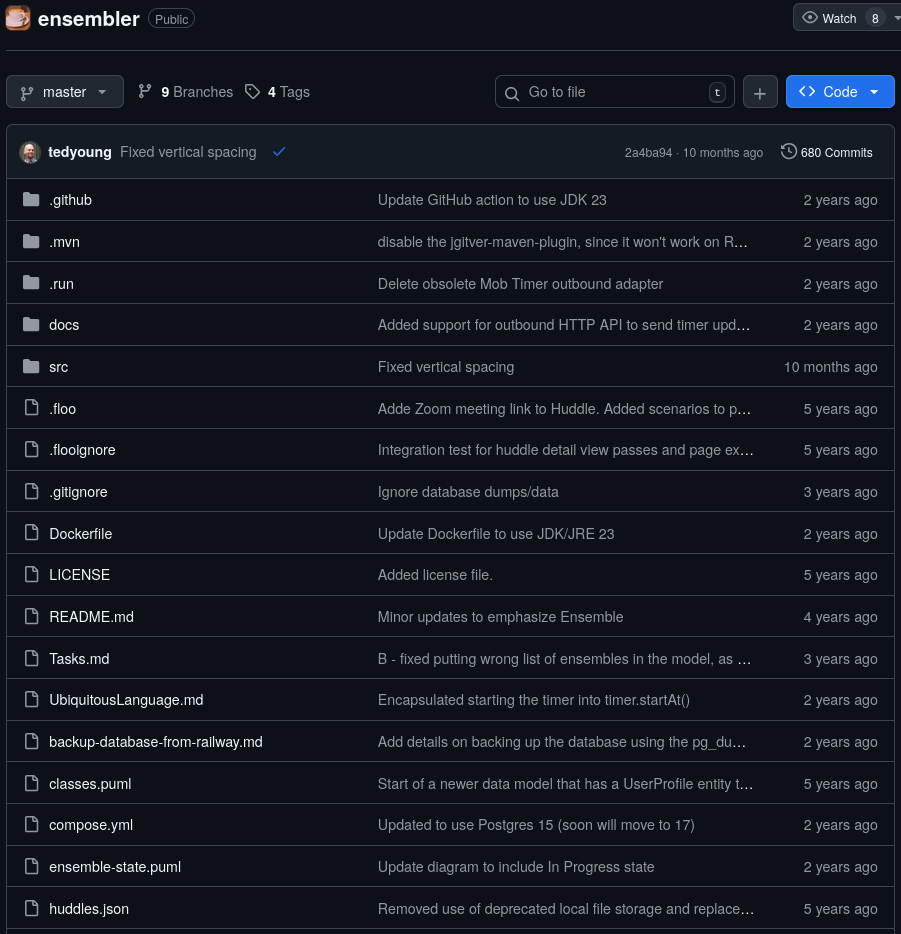Open the 680 Commits history
The image size is (901, 934).
[x=826, y=152]
